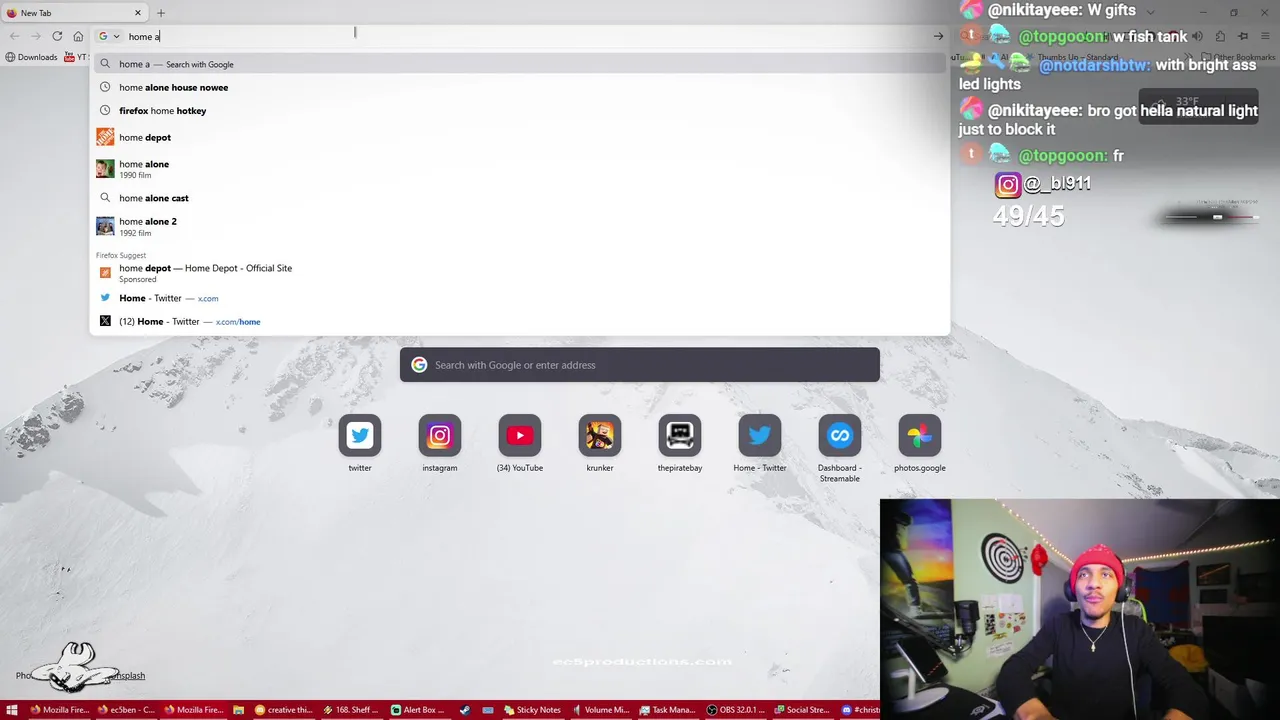Switch to 'creative thi...' taskbar window
This screenshot has width=1280, height=720.
(284, 710)
